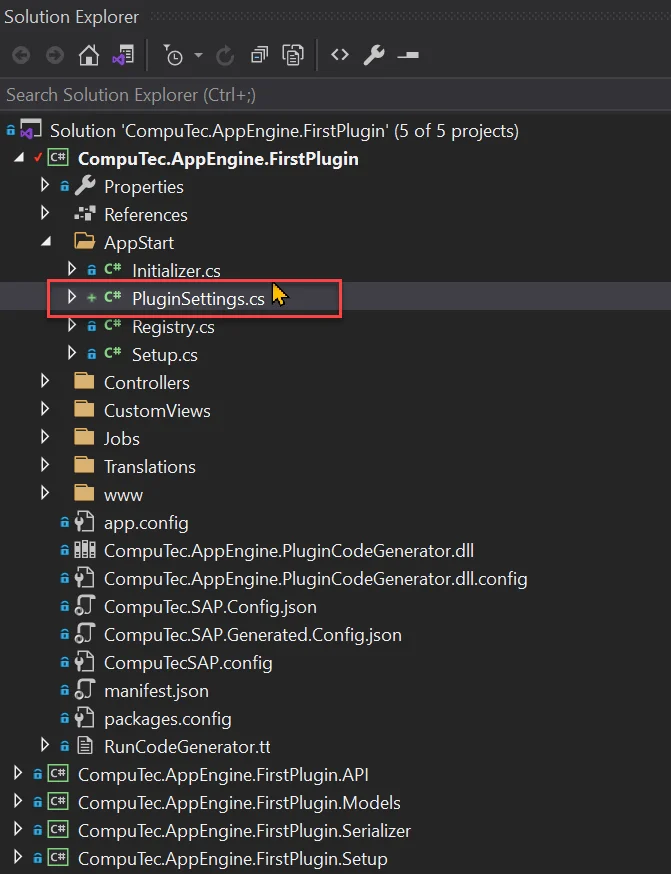Expand the RunCodeGenerator.tt item

(45, 746)
